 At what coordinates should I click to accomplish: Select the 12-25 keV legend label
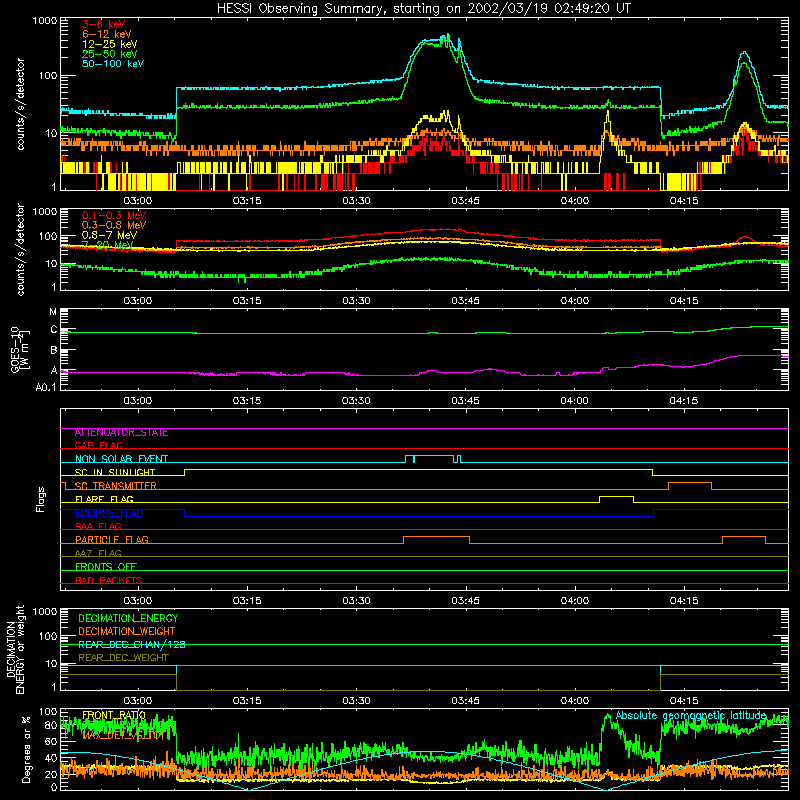[x=110, y=44]
